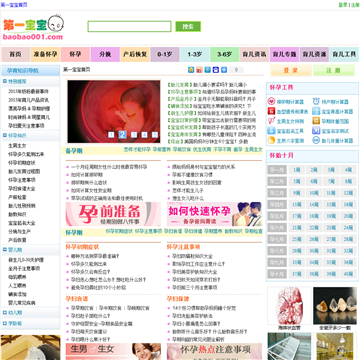Click the share count showing 0
The image size is (360, 360).
click(x=236, y=70)
